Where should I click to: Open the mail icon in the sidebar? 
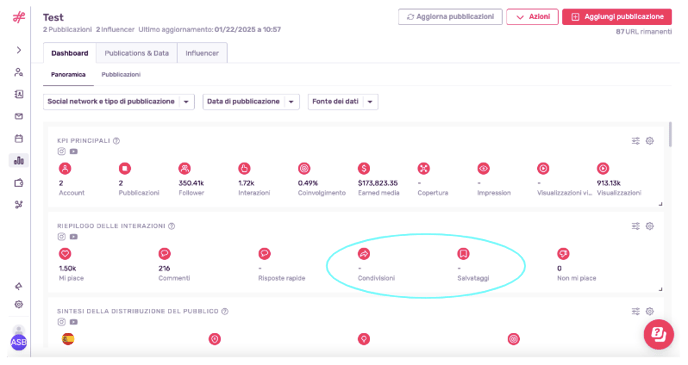18,116
